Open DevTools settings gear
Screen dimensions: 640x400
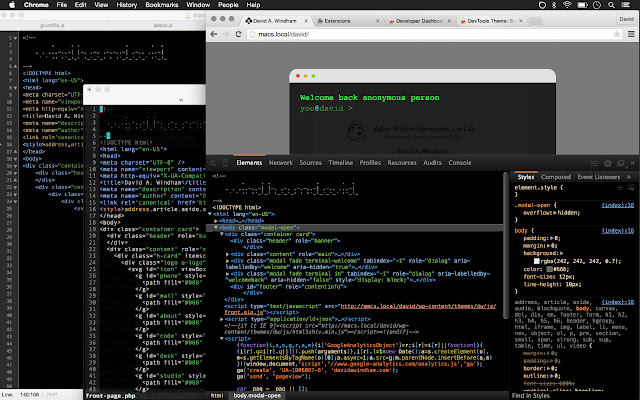(x=607, y=163)
